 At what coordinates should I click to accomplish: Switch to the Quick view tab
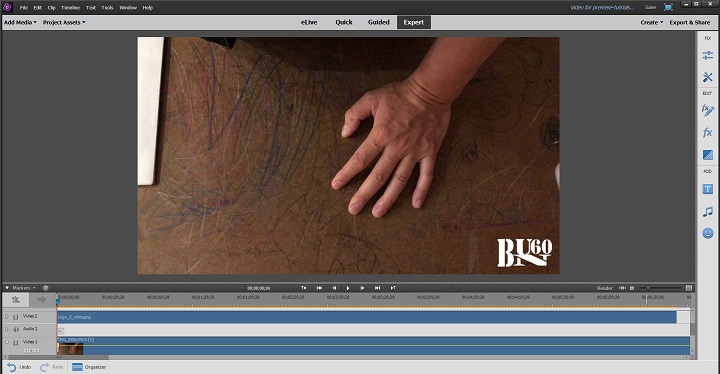point(344,22)
